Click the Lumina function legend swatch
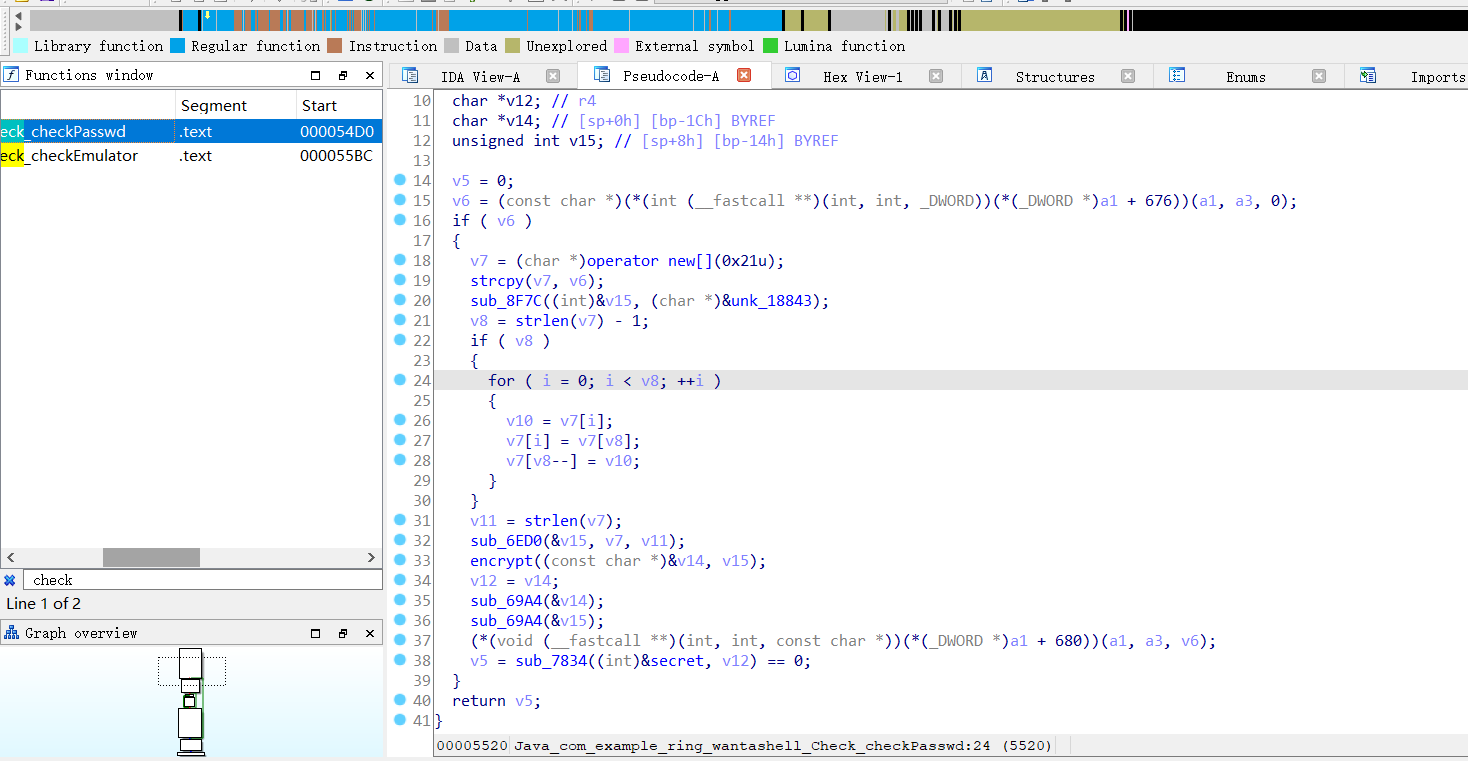 coord(770,45)
